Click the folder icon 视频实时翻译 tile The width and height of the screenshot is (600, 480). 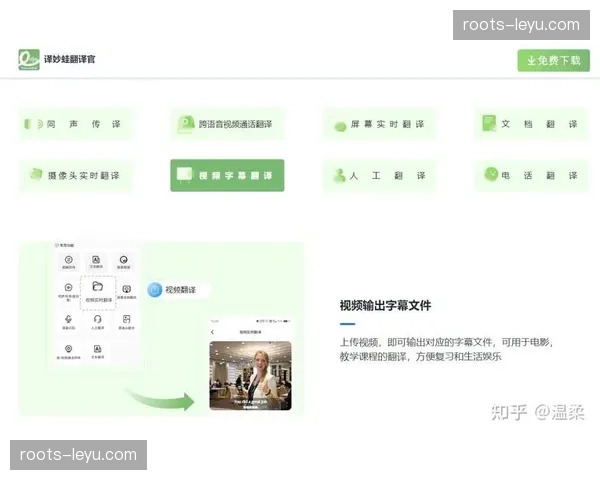click(x=98, y=292)
